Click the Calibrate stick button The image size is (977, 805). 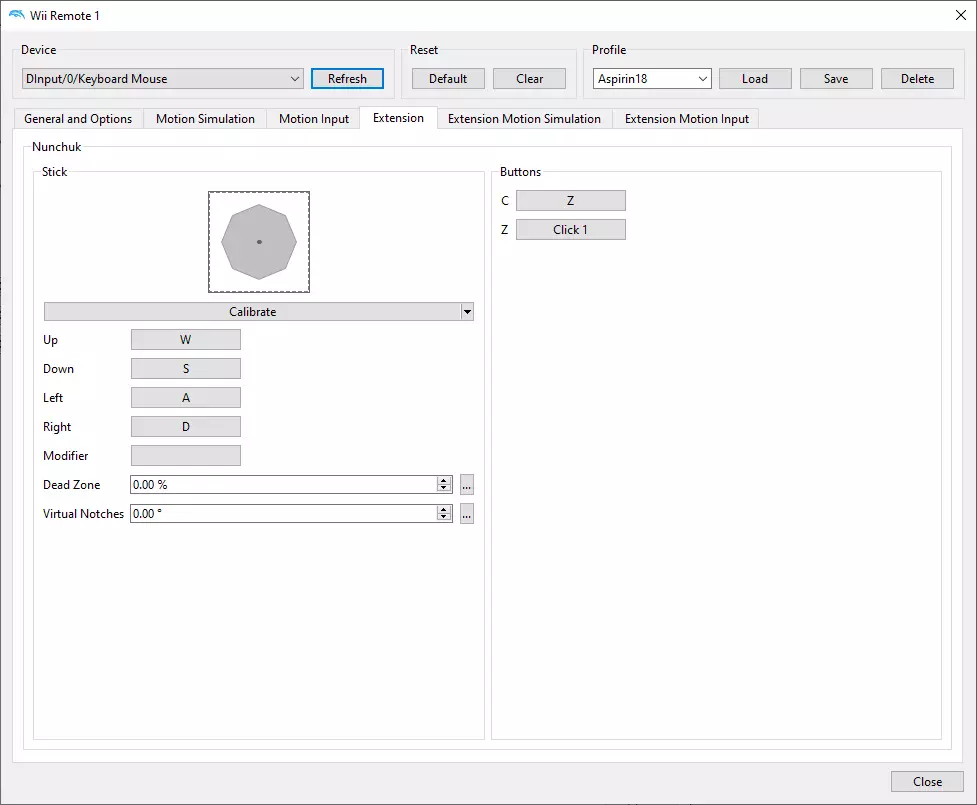[252, 312]
